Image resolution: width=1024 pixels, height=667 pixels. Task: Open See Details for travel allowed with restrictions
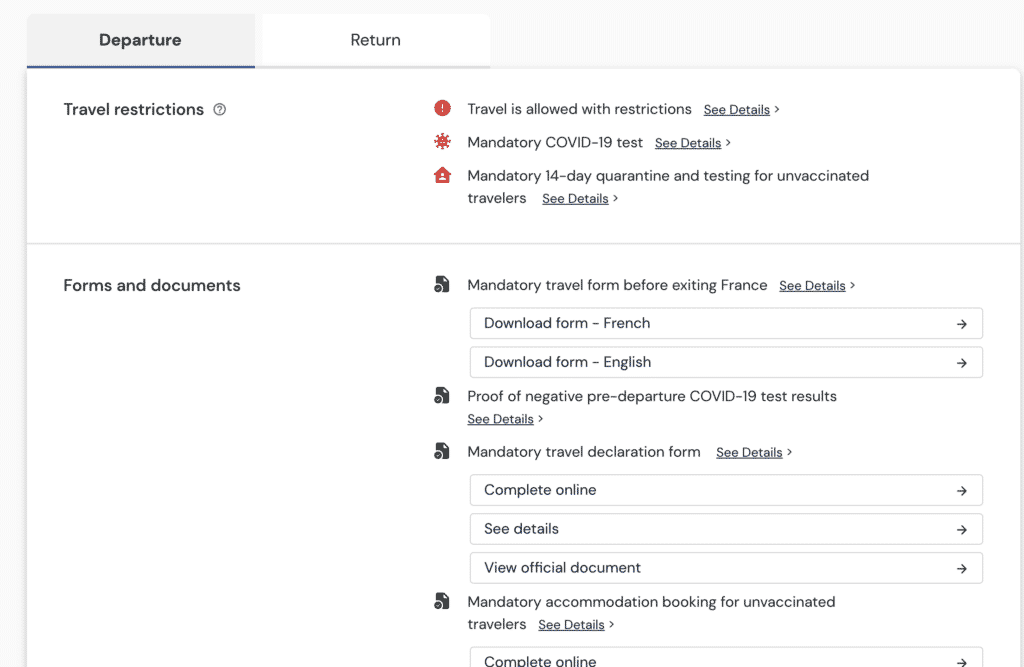point(737,110)
